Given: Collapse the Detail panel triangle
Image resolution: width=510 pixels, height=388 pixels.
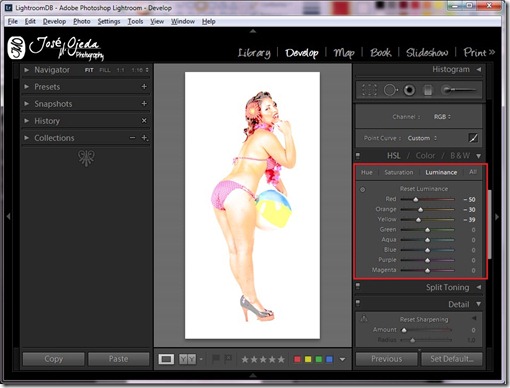Looking at the screenshot, I should point(479,304).
